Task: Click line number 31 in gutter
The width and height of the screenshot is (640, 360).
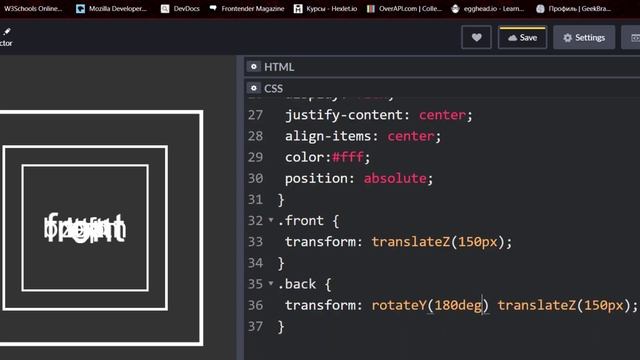Action: [256, 200]
